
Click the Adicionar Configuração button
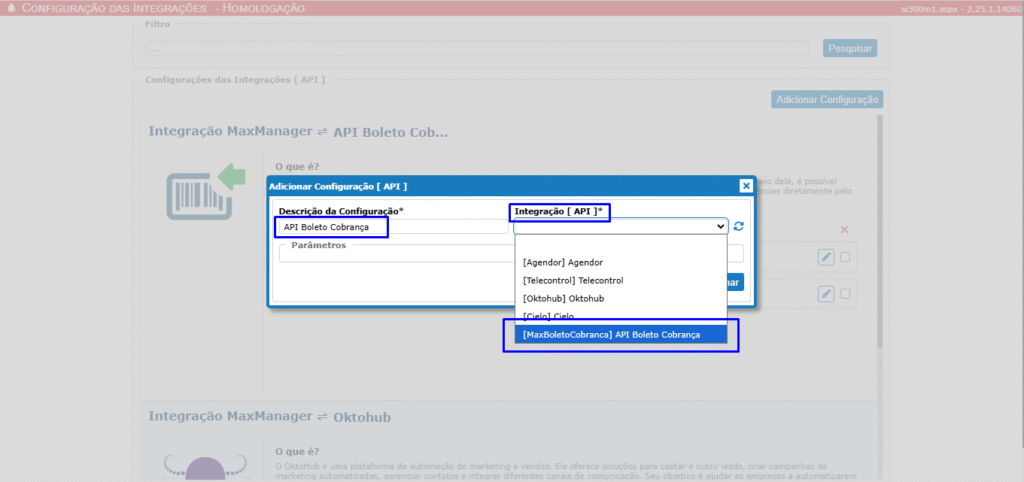(x=827, y=99)
